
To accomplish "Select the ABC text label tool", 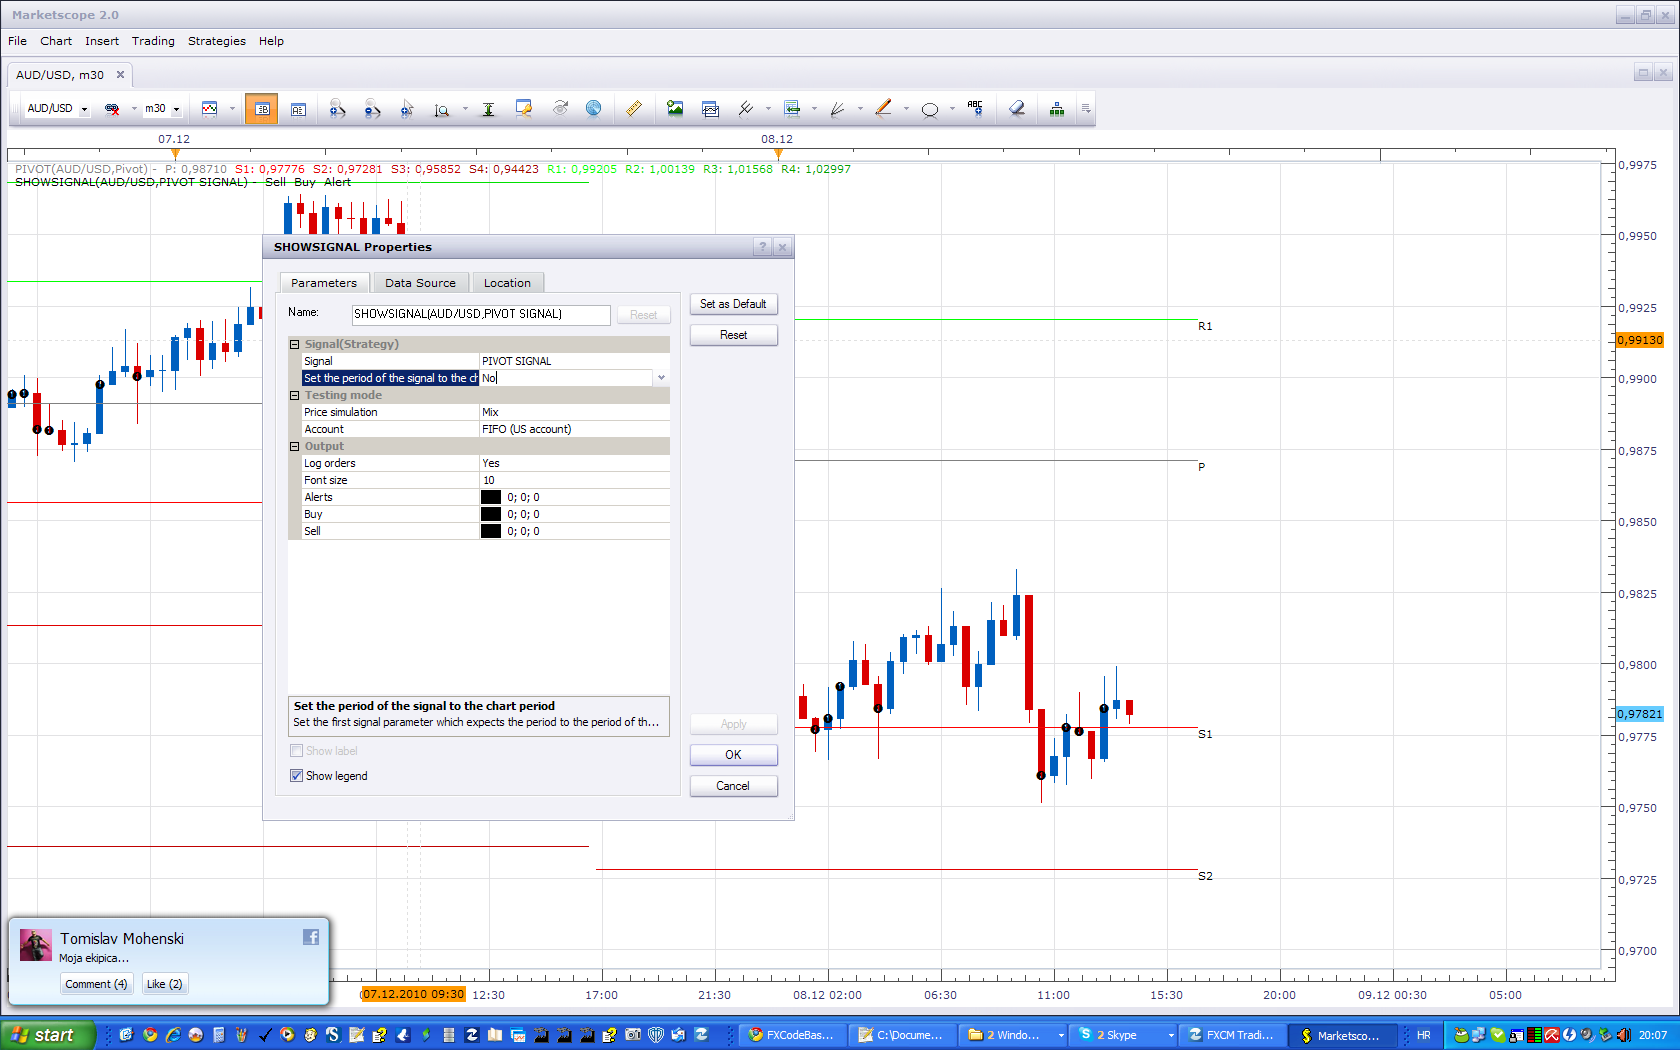I will point(975,109).
